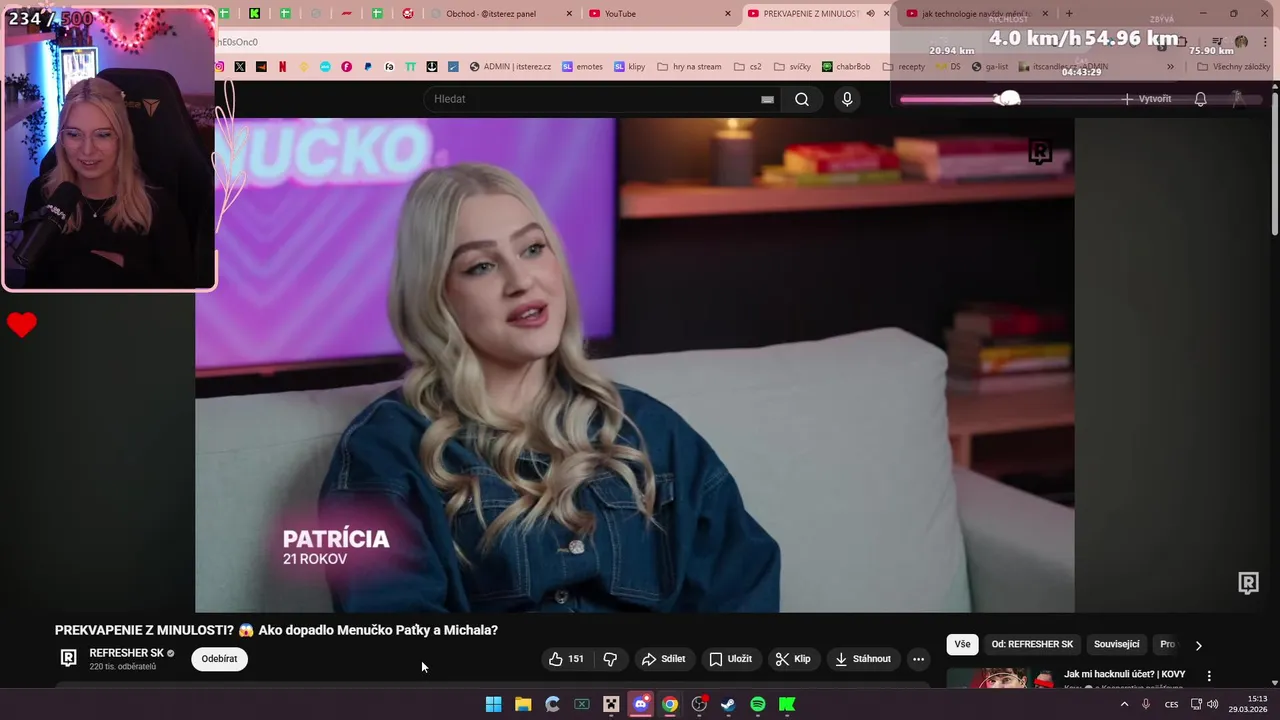Open X (Twitter) bookmark icon
The width and height of the screenshot is (1280, 720).
click(240, 67)
